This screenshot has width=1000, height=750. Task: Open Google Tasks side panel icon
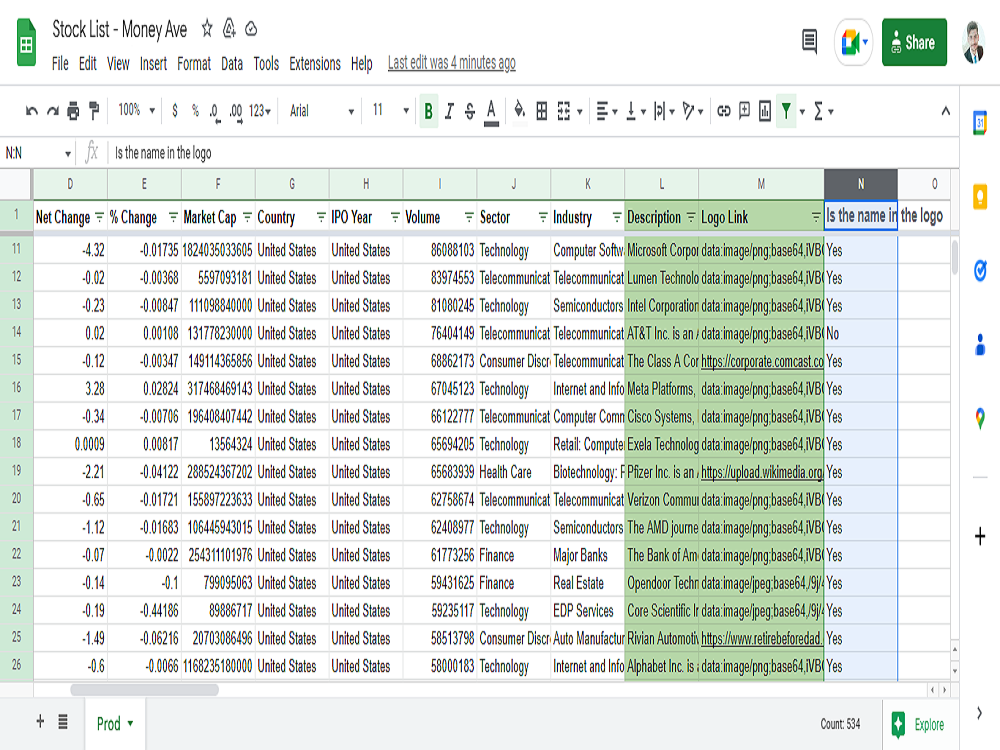(x=980, y=270)
